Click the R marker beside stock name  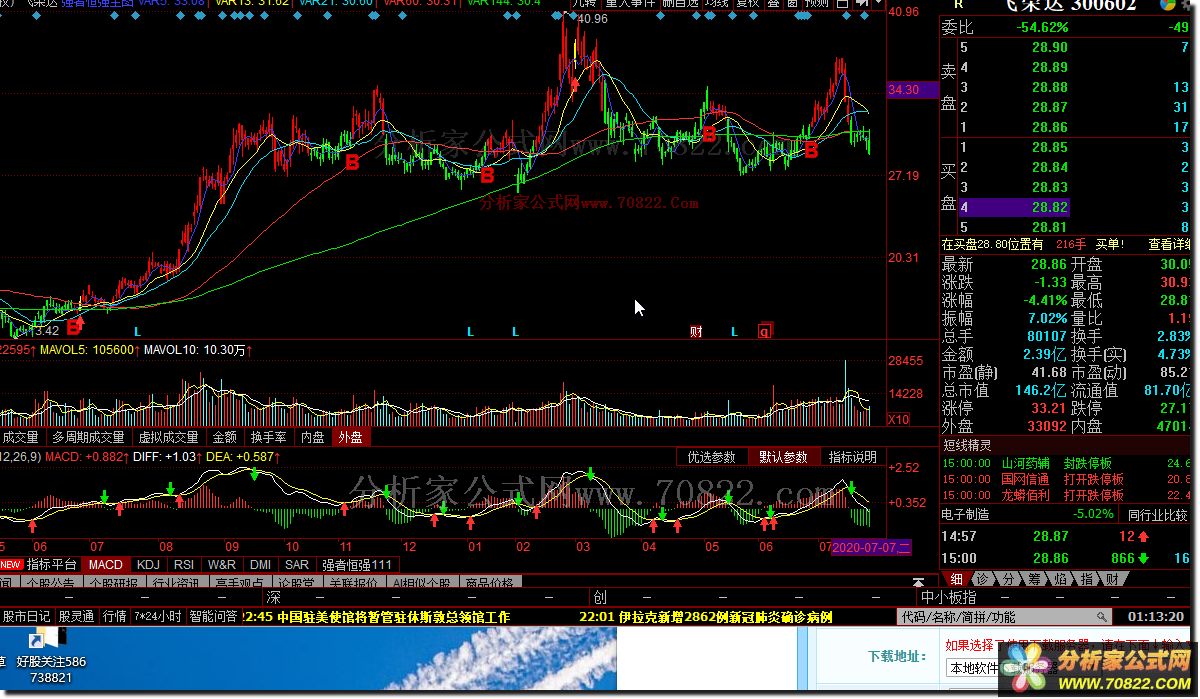pyautogui.click(x=959, y=5)
